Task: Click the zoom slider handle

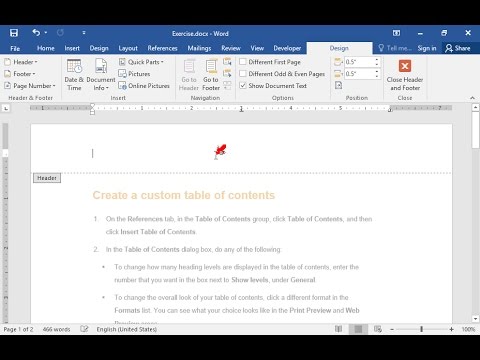Action: coord(422,329)
